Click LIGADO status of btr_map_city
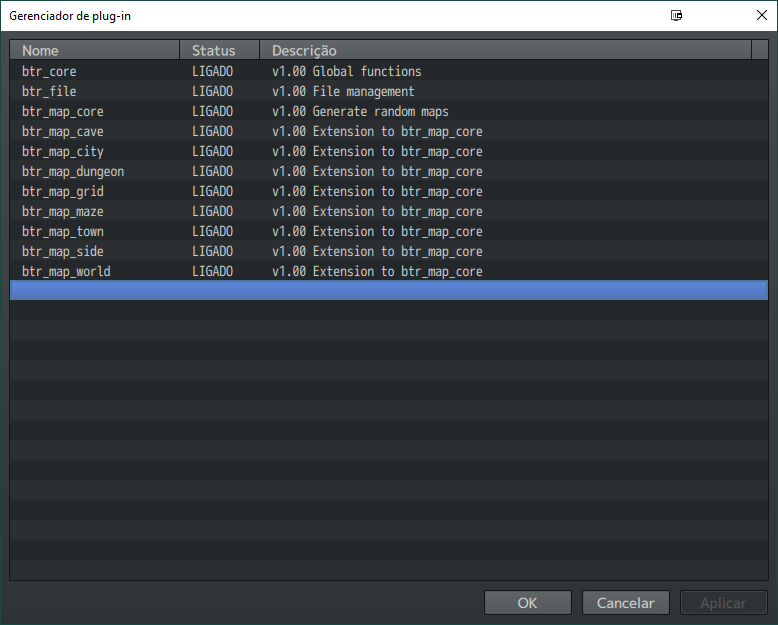778x625 pixels. (212, 151)
